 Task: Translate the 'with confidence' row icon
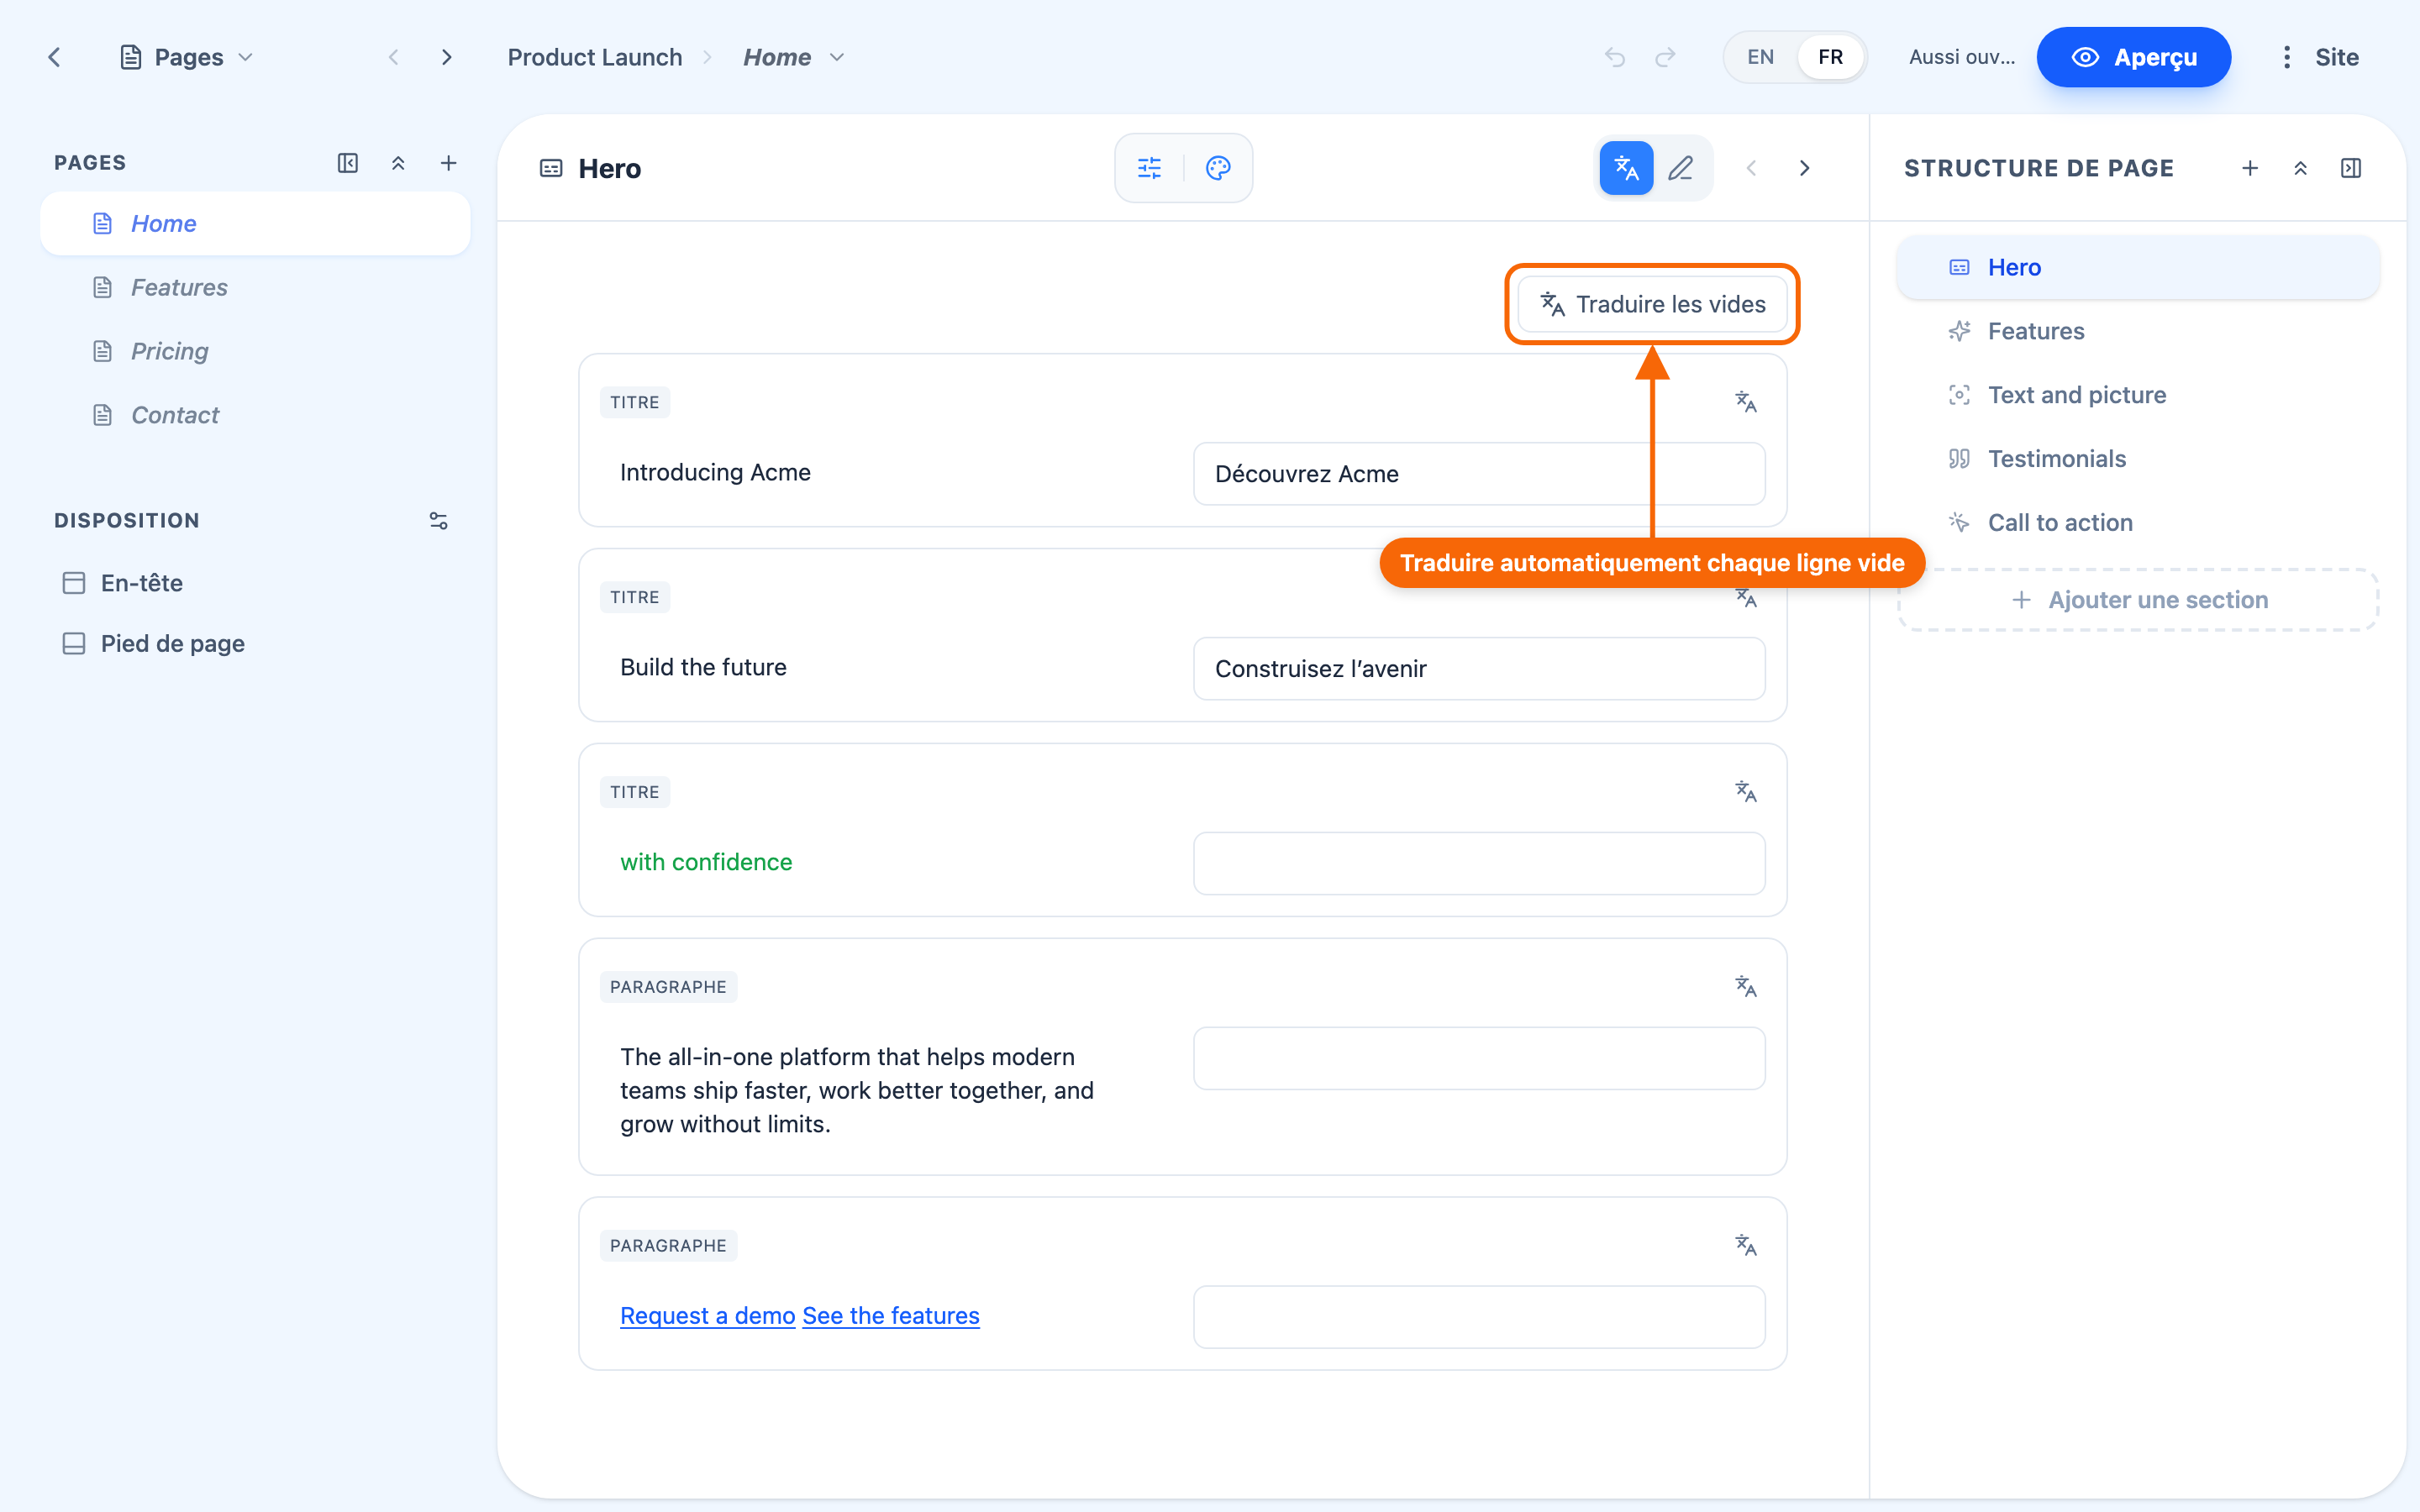pos(1746,792)
